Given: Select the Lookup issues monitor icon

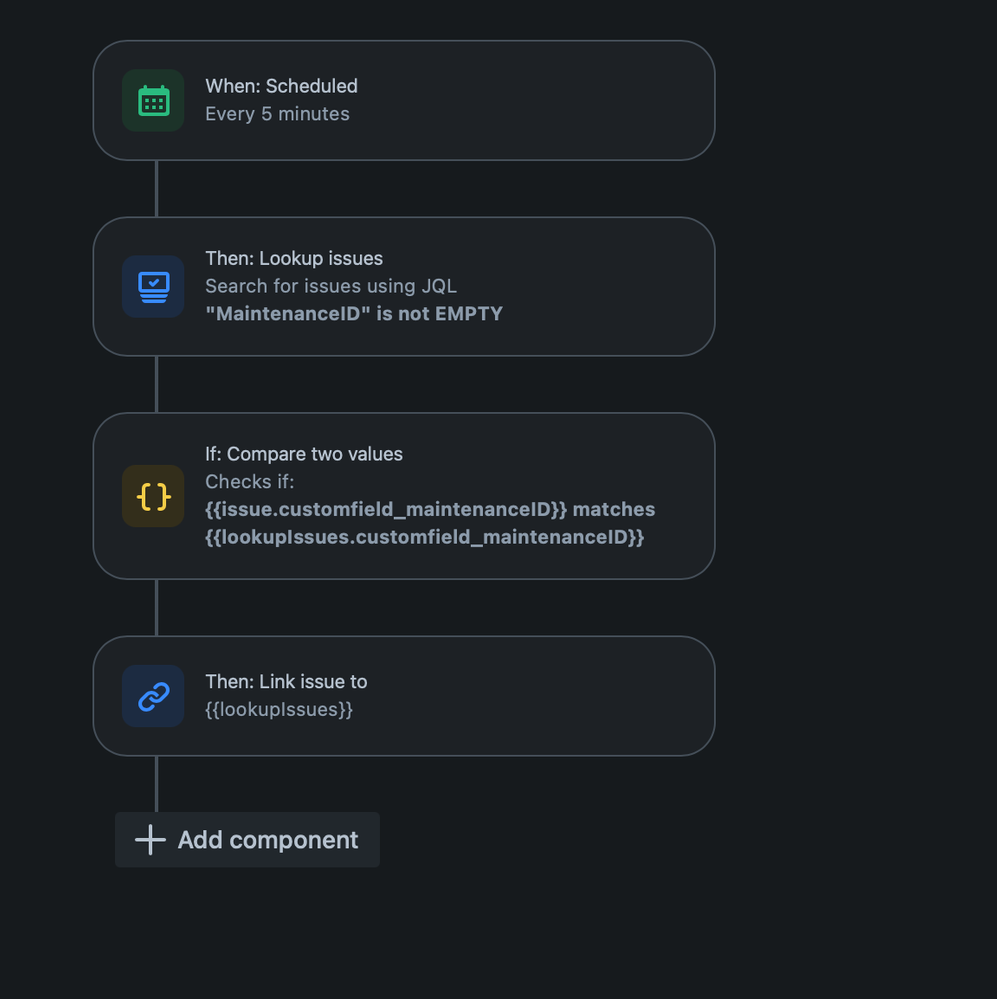Looking at the screenshot, I should (x=153, y=287).
